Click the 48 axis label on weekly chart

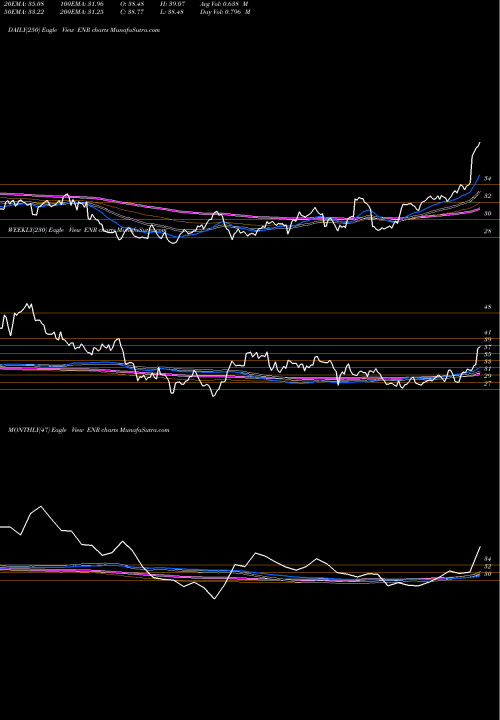coord(488,307)
